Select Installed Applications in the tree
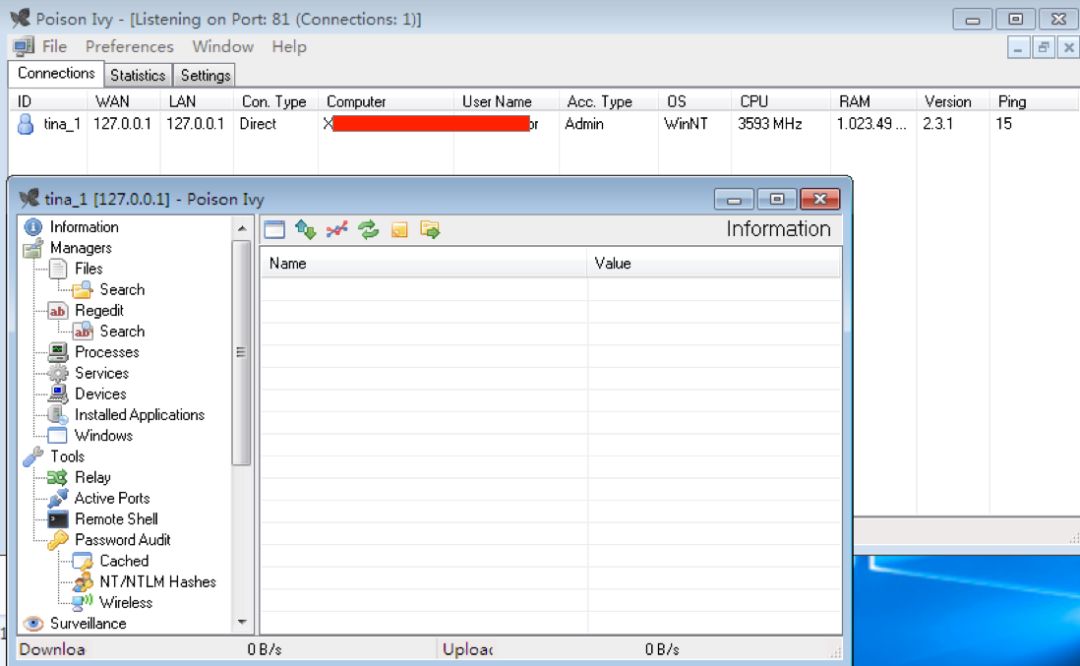Image resolution: width=1080 pixels, height=666 pixels. pos(140,415)
